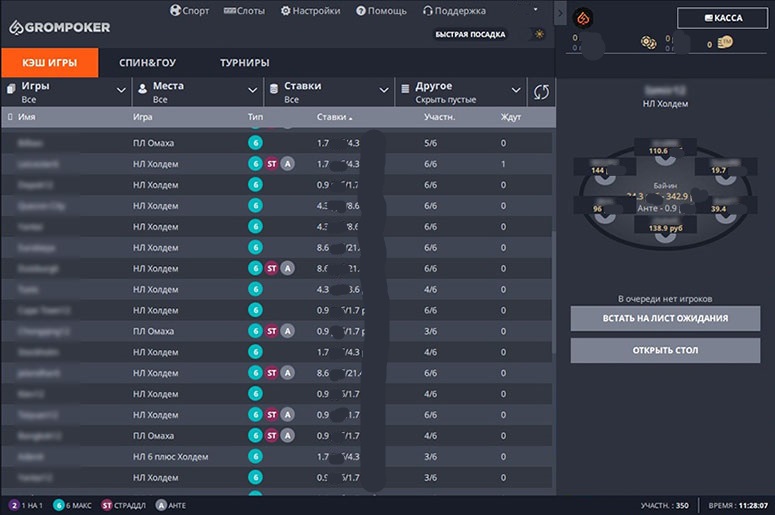Open the Sport section globe icon

(x=175, y=10)
